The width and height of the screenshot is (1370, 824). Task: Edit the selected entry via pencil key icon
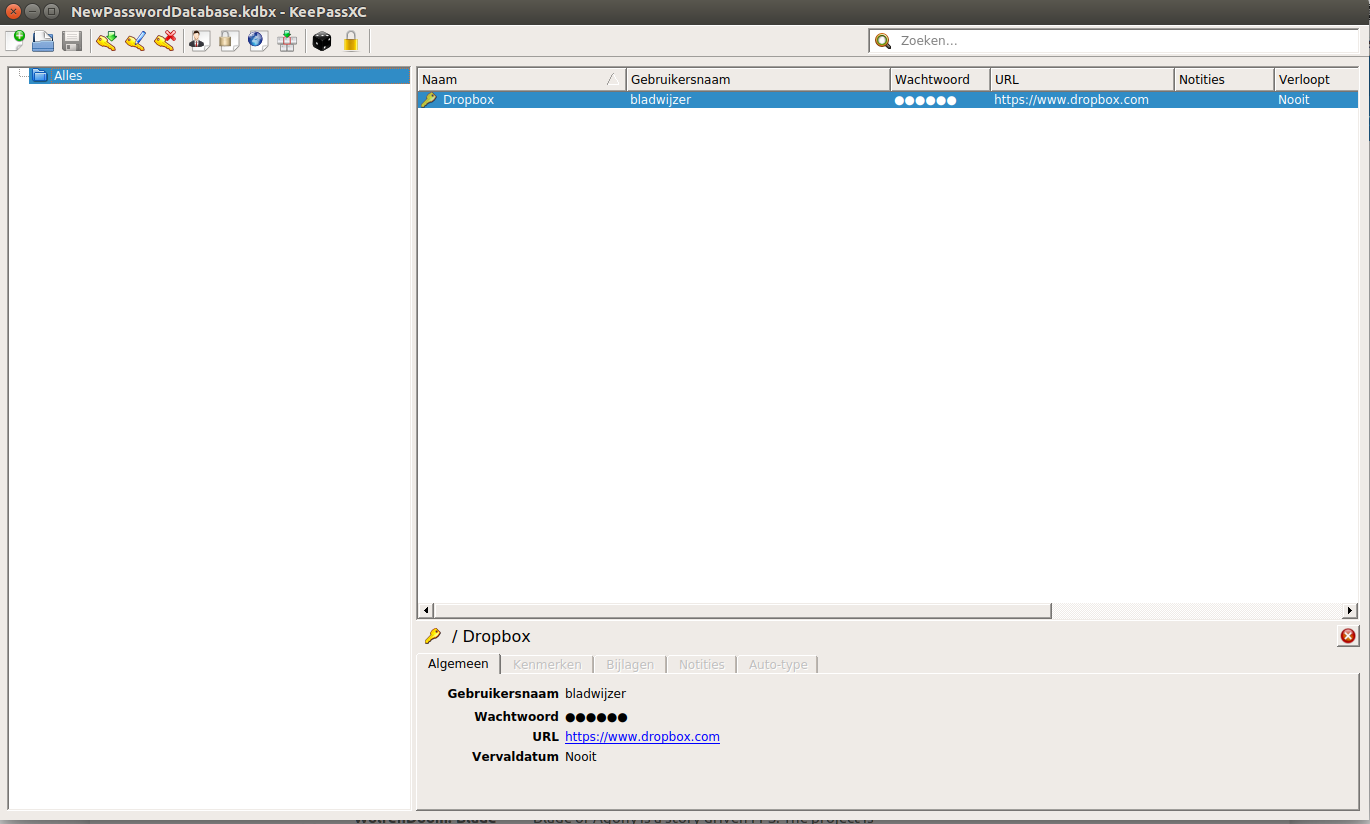click(x=136, y=41)
